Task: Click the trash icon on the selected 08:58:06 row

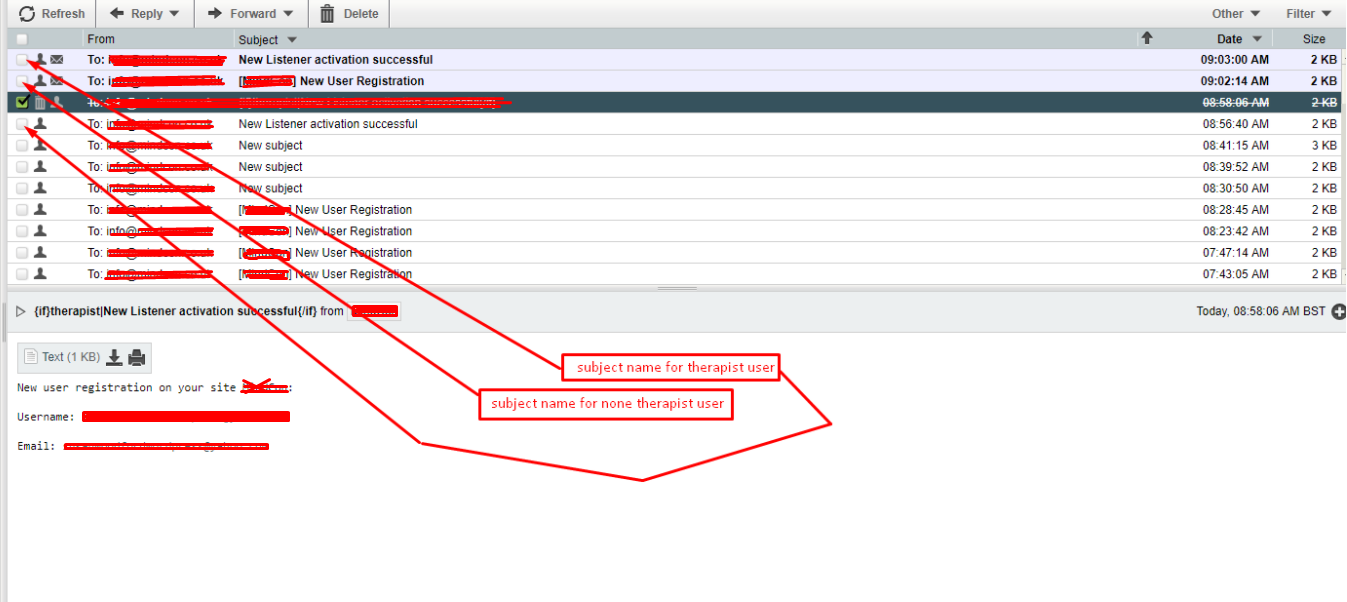Action: pos(40,102)
